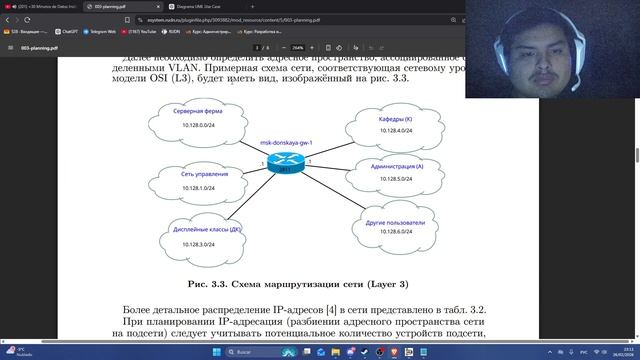Click the text 10.128.5.0/24
This screenshot has width=640, height=360.
click(x=396, y=179)
